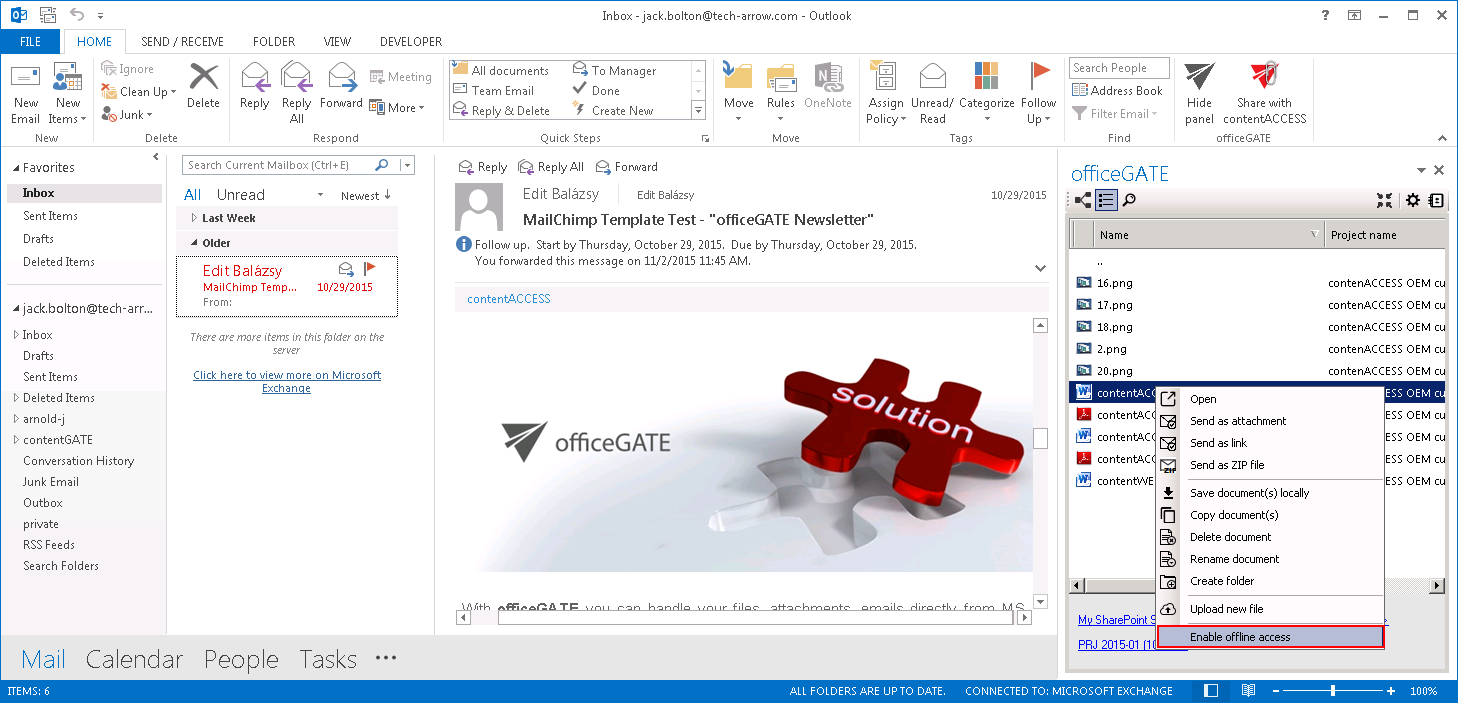1458x703 pixels.
Task: Click the New Email button
Action: tap(26, 93)
